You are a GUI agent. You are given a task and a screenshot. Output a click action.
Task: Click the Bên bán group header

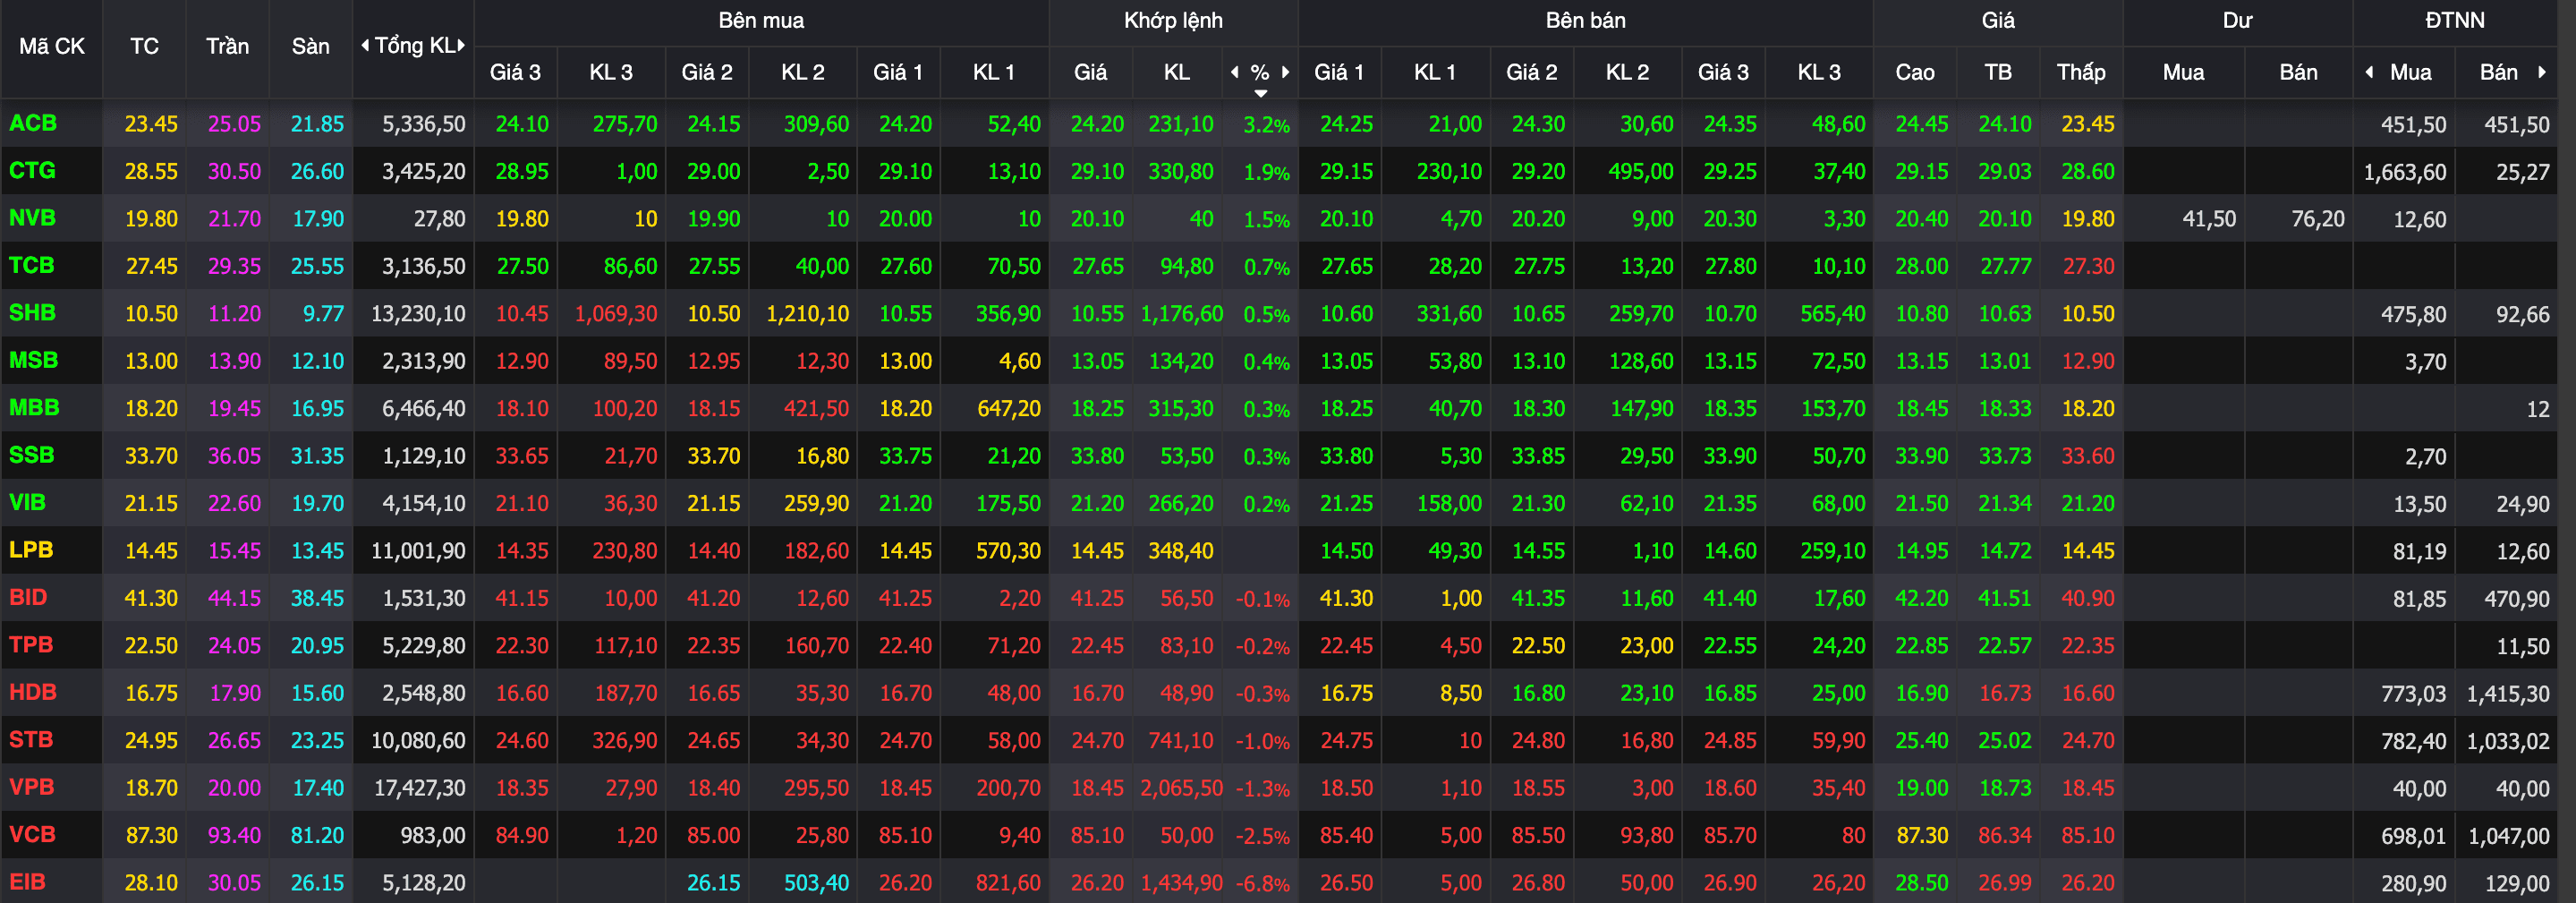click(x=1585, y=20)
